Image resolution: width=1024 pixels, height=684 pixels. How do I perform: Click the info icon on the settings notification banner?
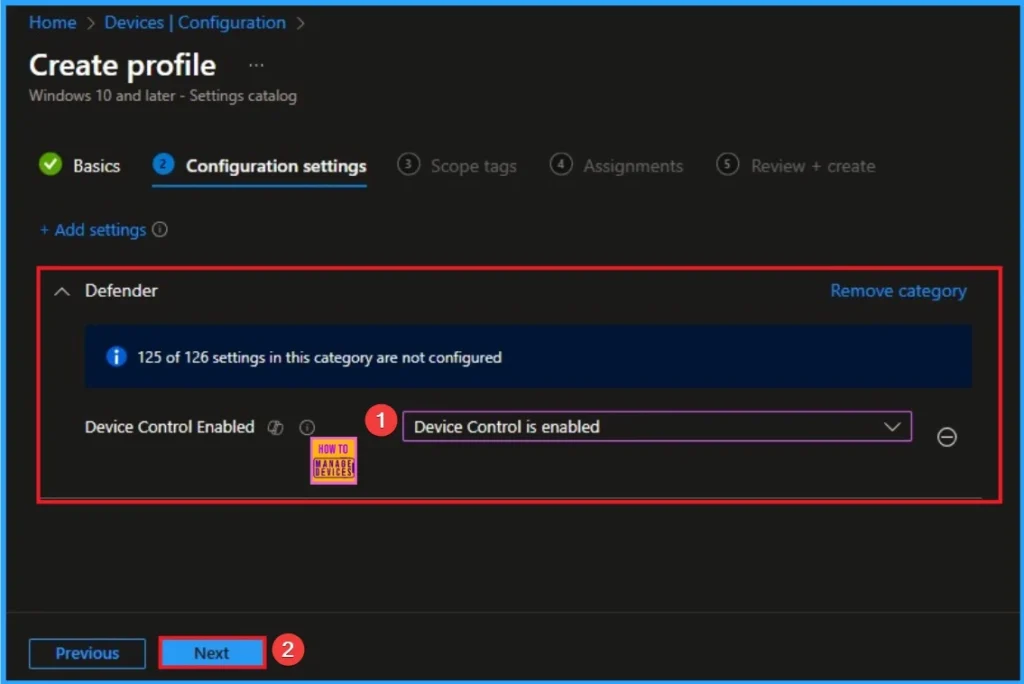(116, 356)
